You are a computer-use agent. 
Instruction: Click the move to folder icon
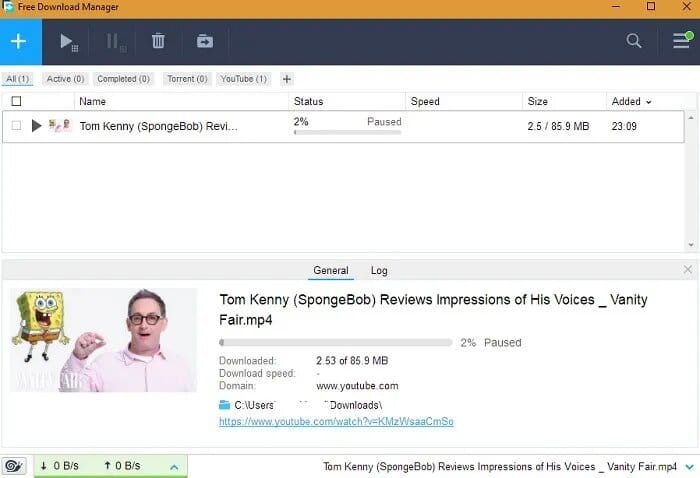click(204, 41)
